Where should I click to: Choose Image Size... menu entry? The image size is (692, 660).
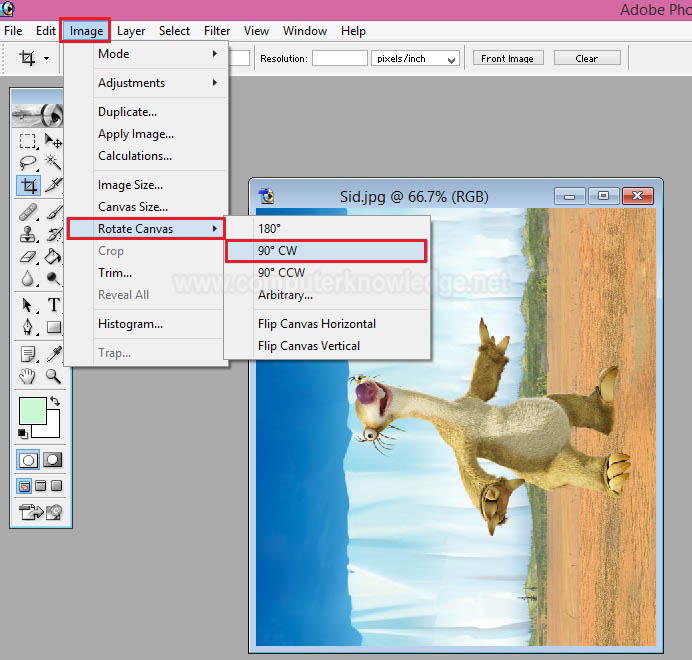[x=147, y=185]
